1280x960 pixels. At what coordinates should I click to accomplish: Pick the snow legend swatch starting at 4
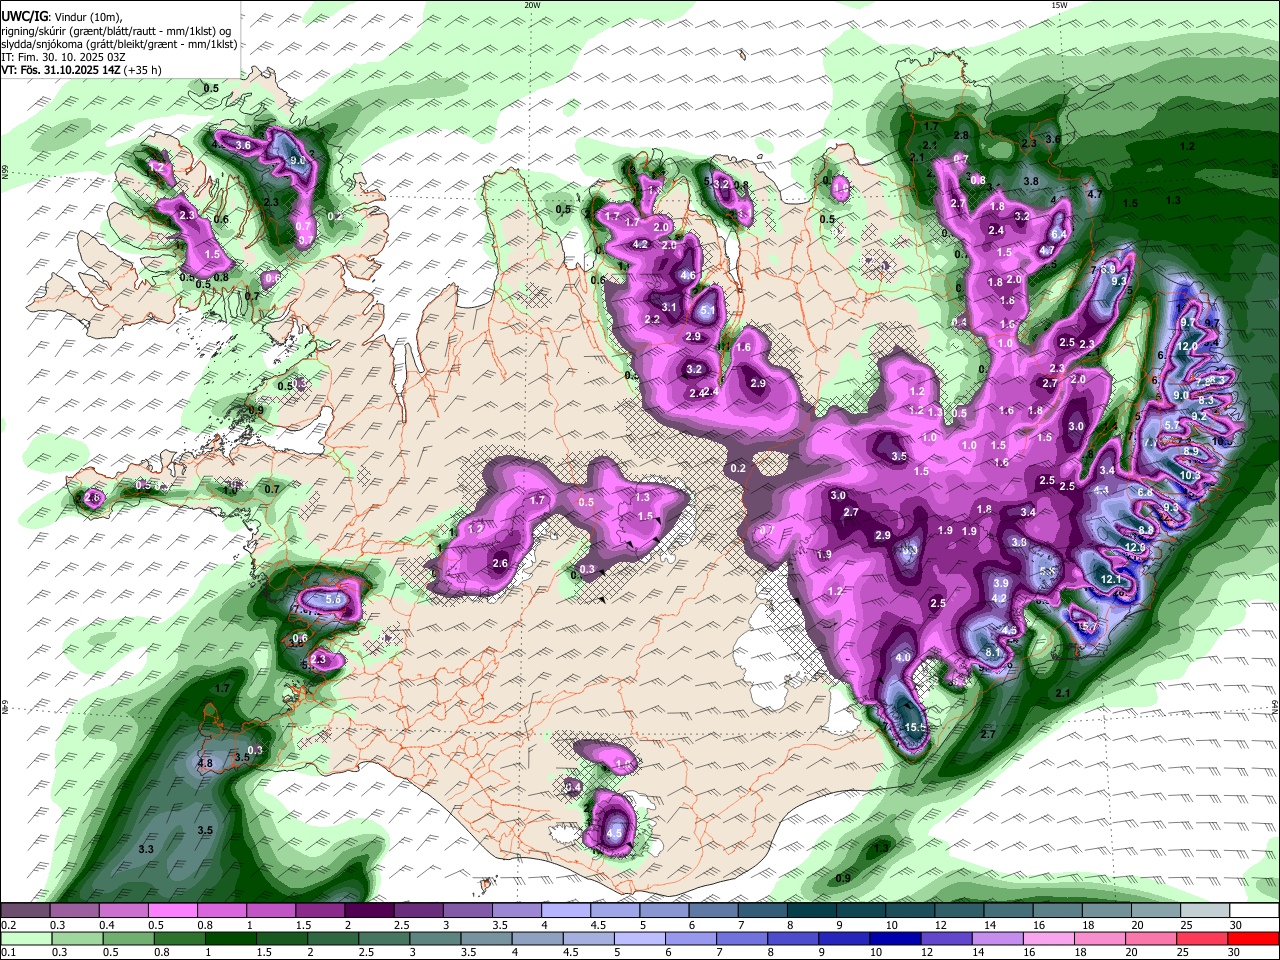[566, 911]
